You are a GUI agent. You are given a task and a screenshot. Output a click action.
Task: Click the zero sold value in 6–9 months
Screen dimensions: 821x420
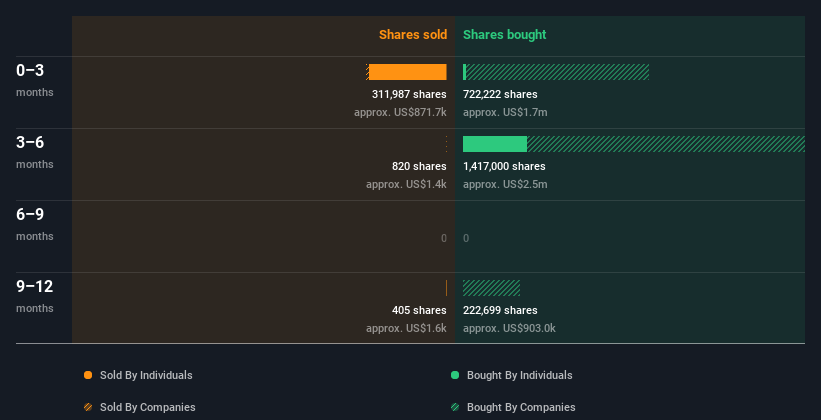(x=443, y=238)
